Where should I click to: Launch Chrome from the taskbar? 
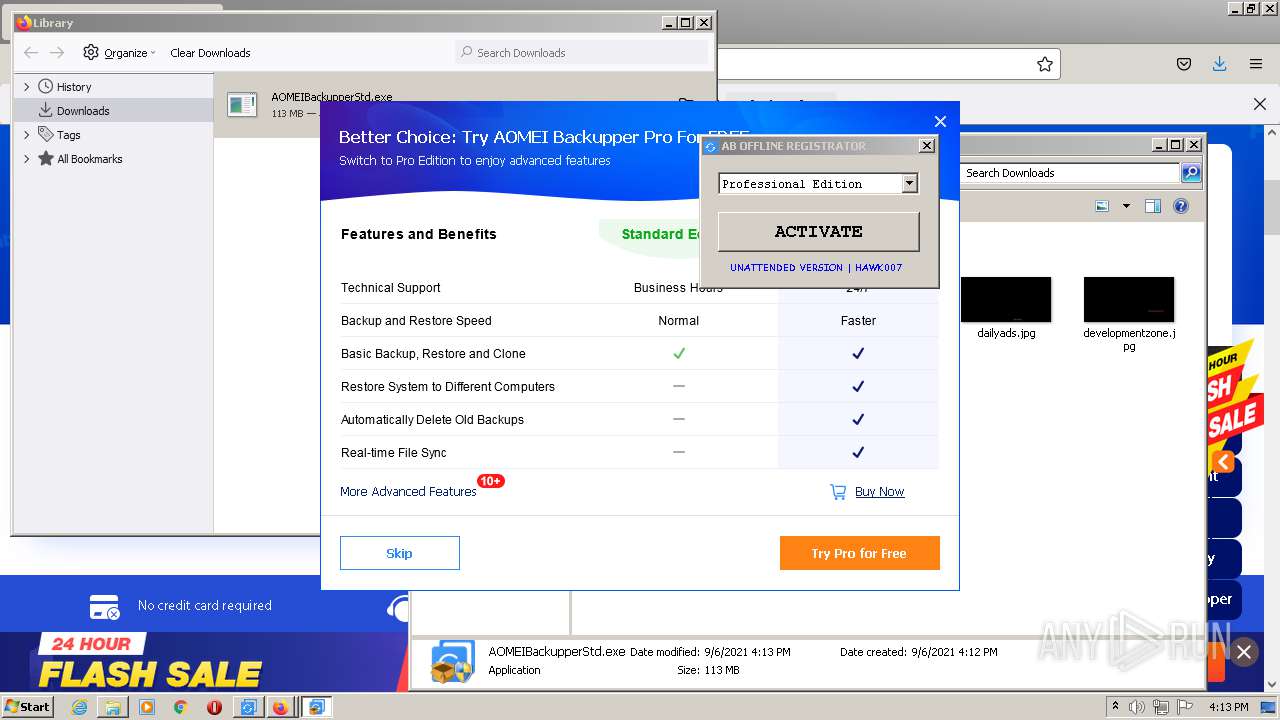point(181,707)
